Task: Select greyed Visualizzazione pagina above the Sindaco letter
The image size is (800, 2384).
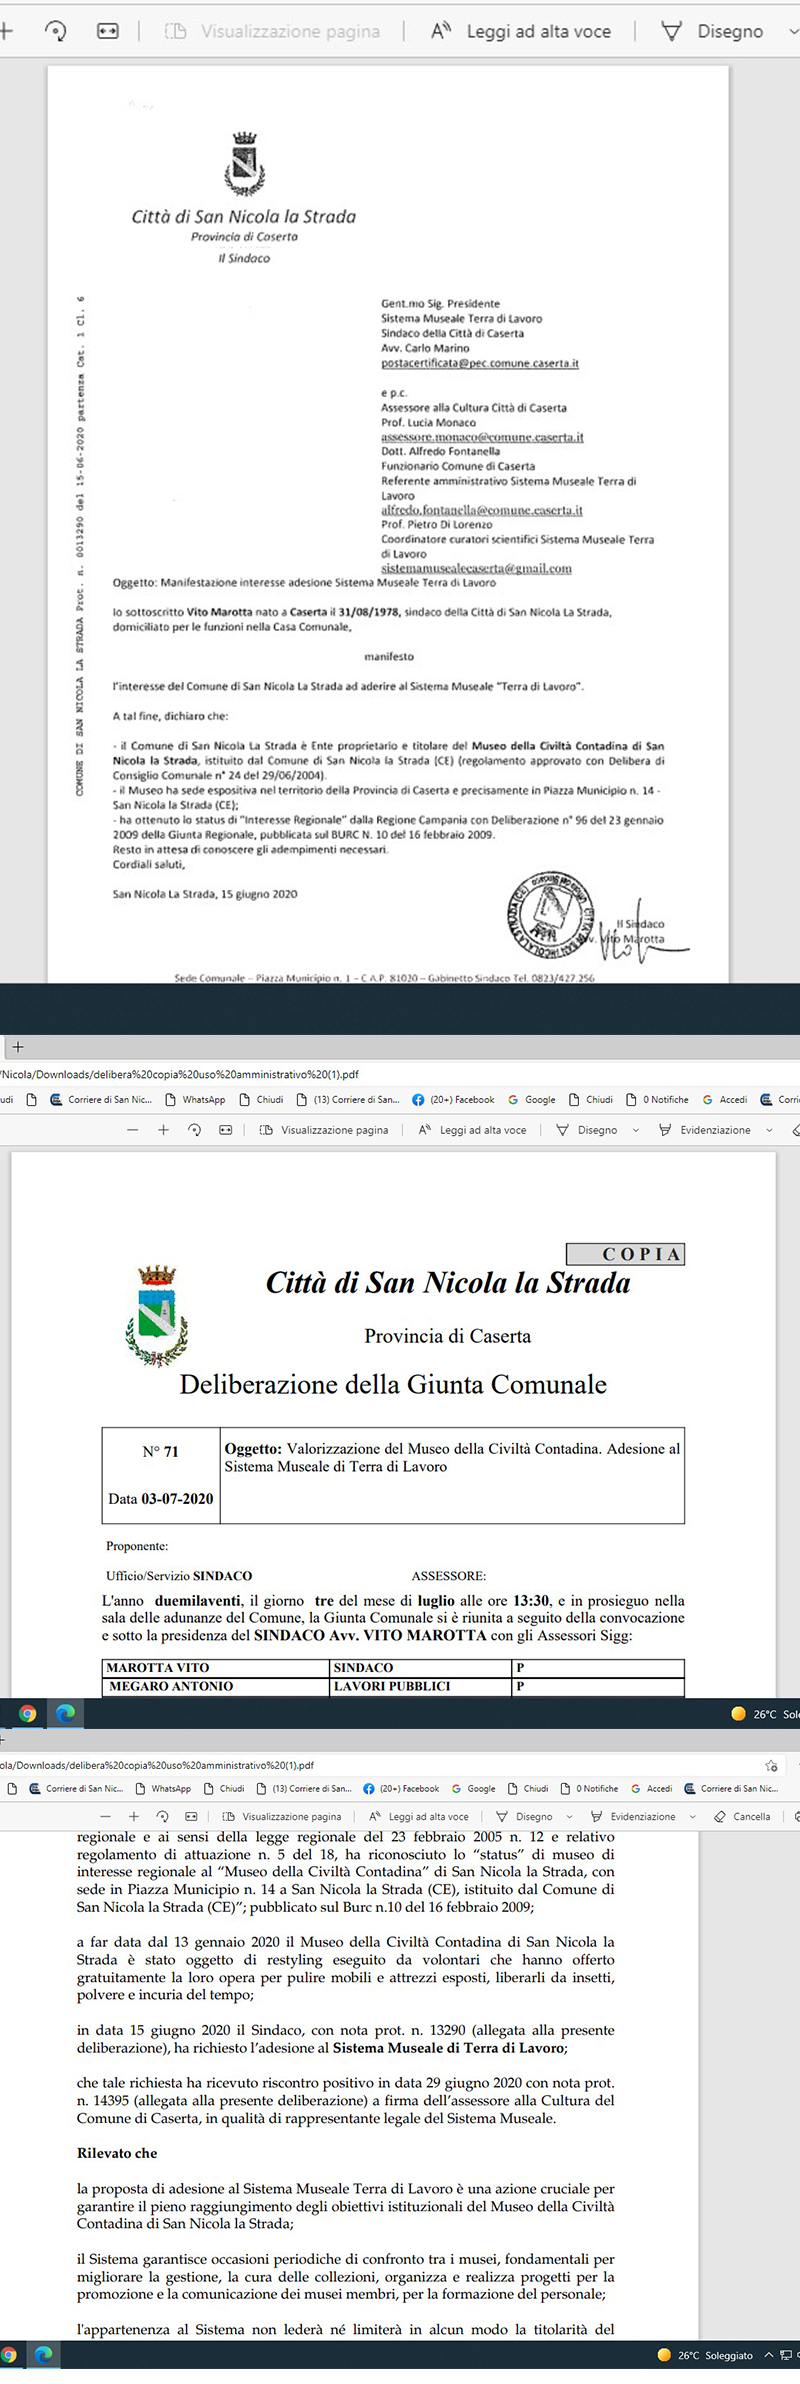Action: pyautogui.click(x=272, y=31)
